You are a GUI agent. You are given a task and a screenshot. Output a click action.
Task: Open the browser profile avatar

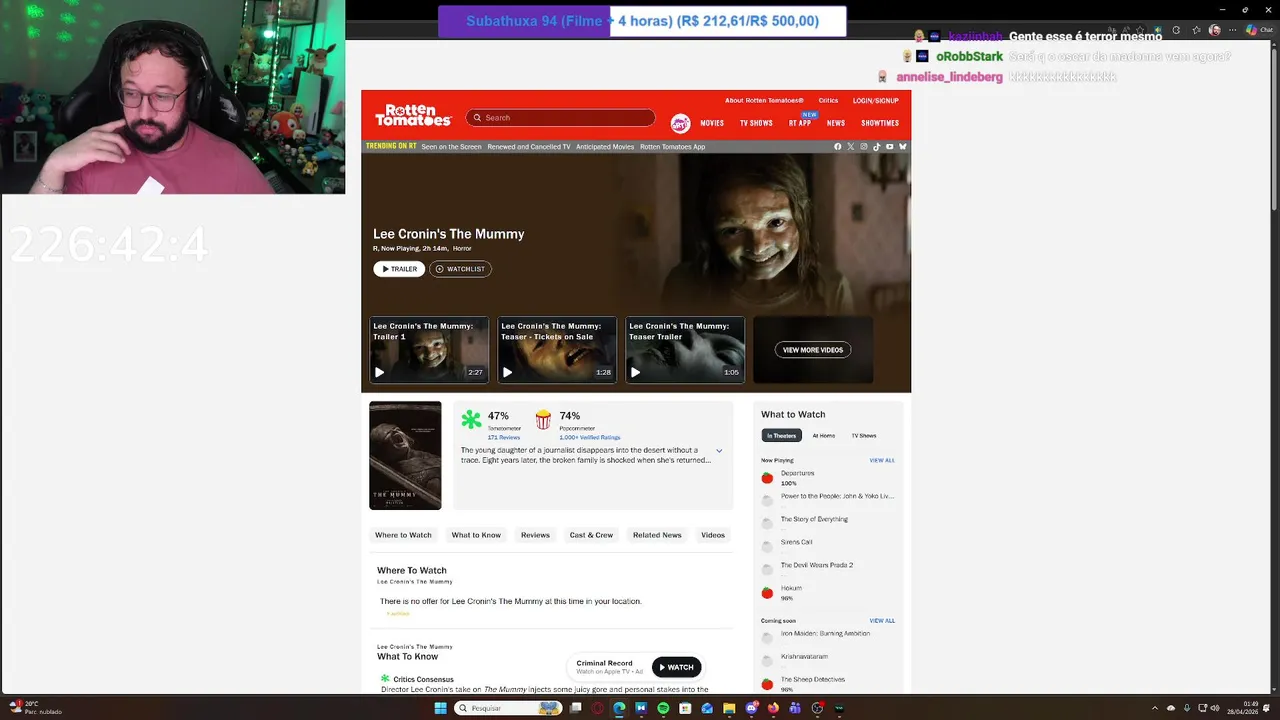(1215, 30)
